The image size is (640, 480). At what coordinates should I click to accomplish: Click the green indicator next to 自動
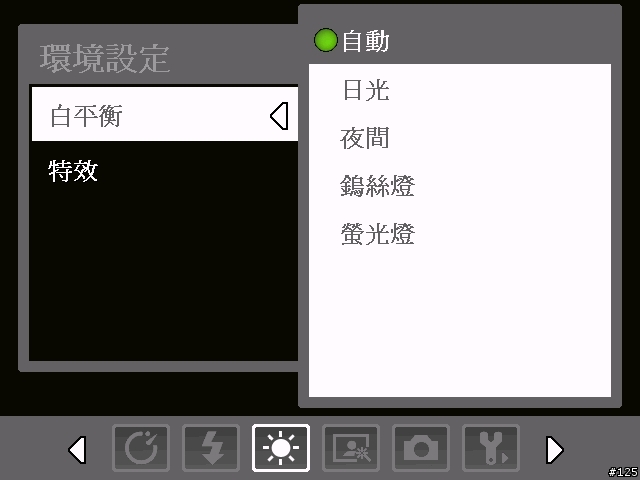(x=326, y=40)
